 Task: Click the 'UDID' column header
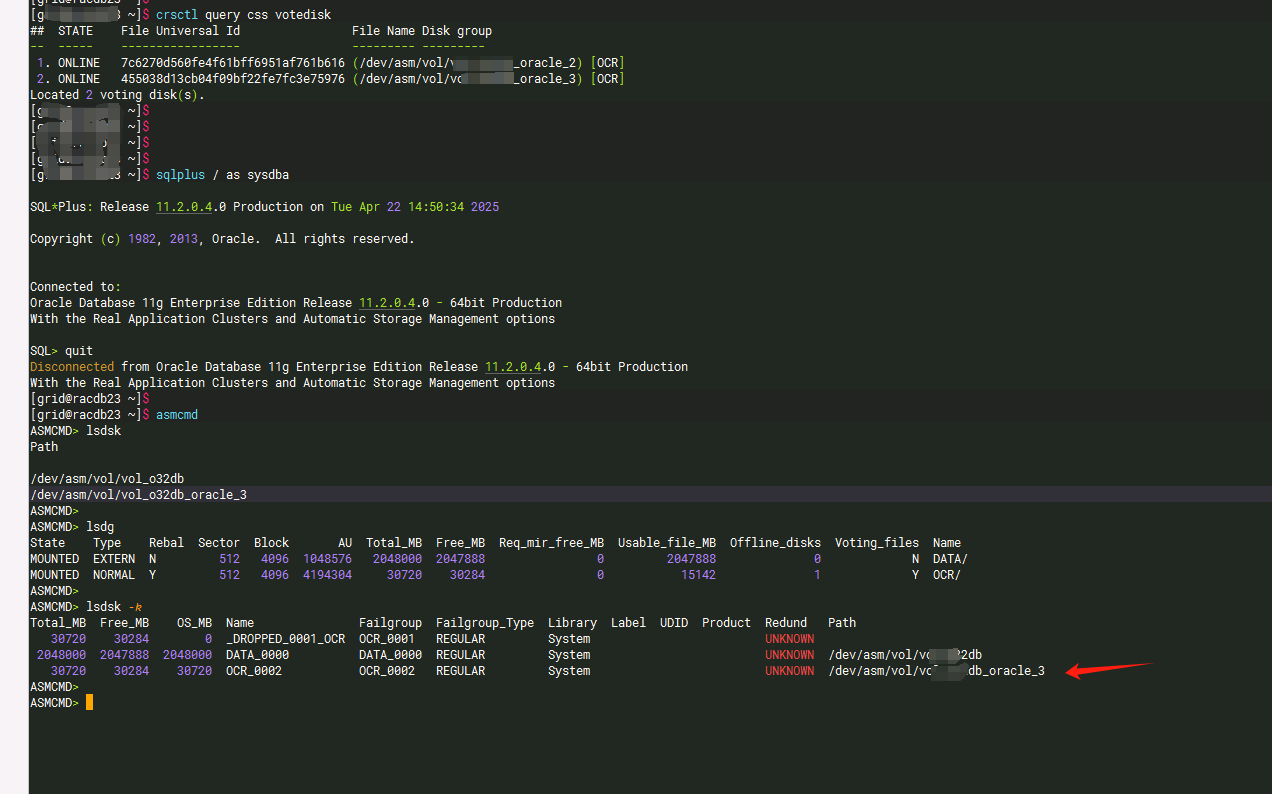(x=674, y=623)
